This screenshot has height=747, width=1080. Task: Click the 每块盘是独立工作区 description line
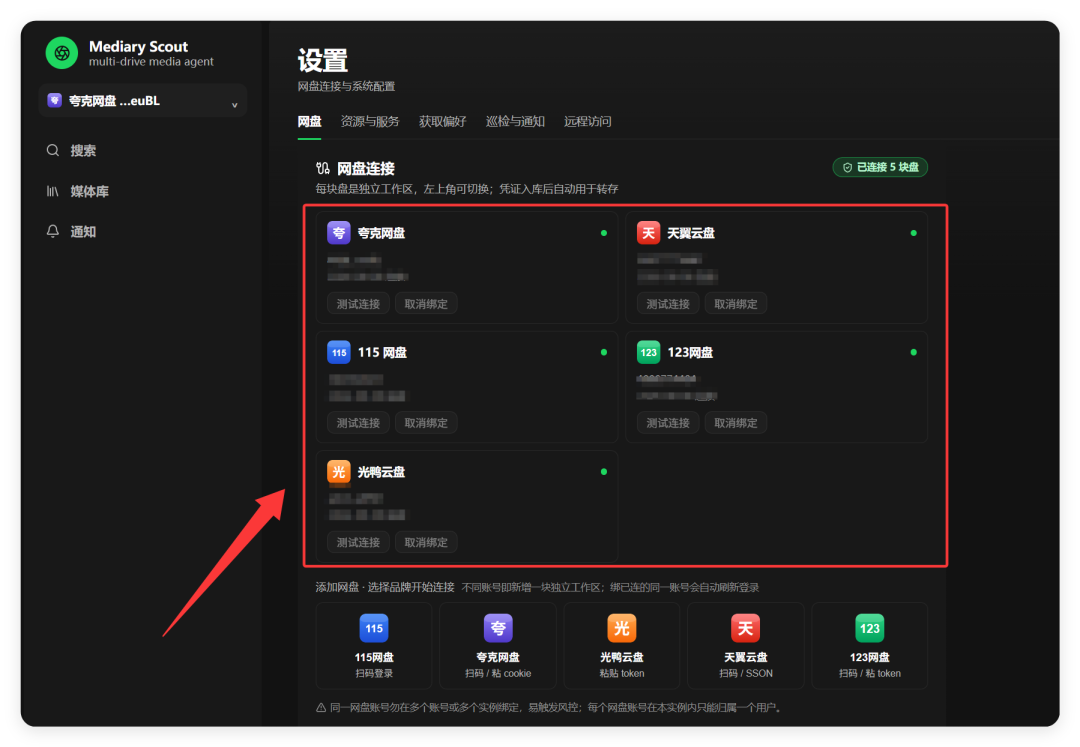[467, 189]
